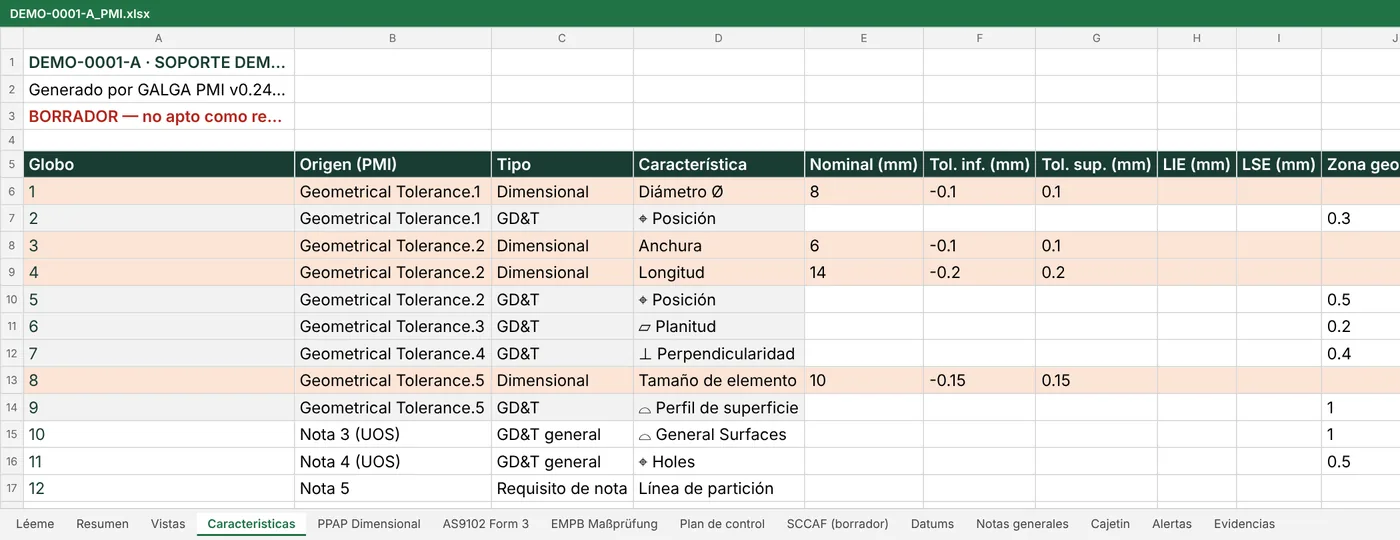This screenshot has width=1400, height=540.
Task: Click the active Caracteristicas sheet tab
Action: tap(251, 524)
